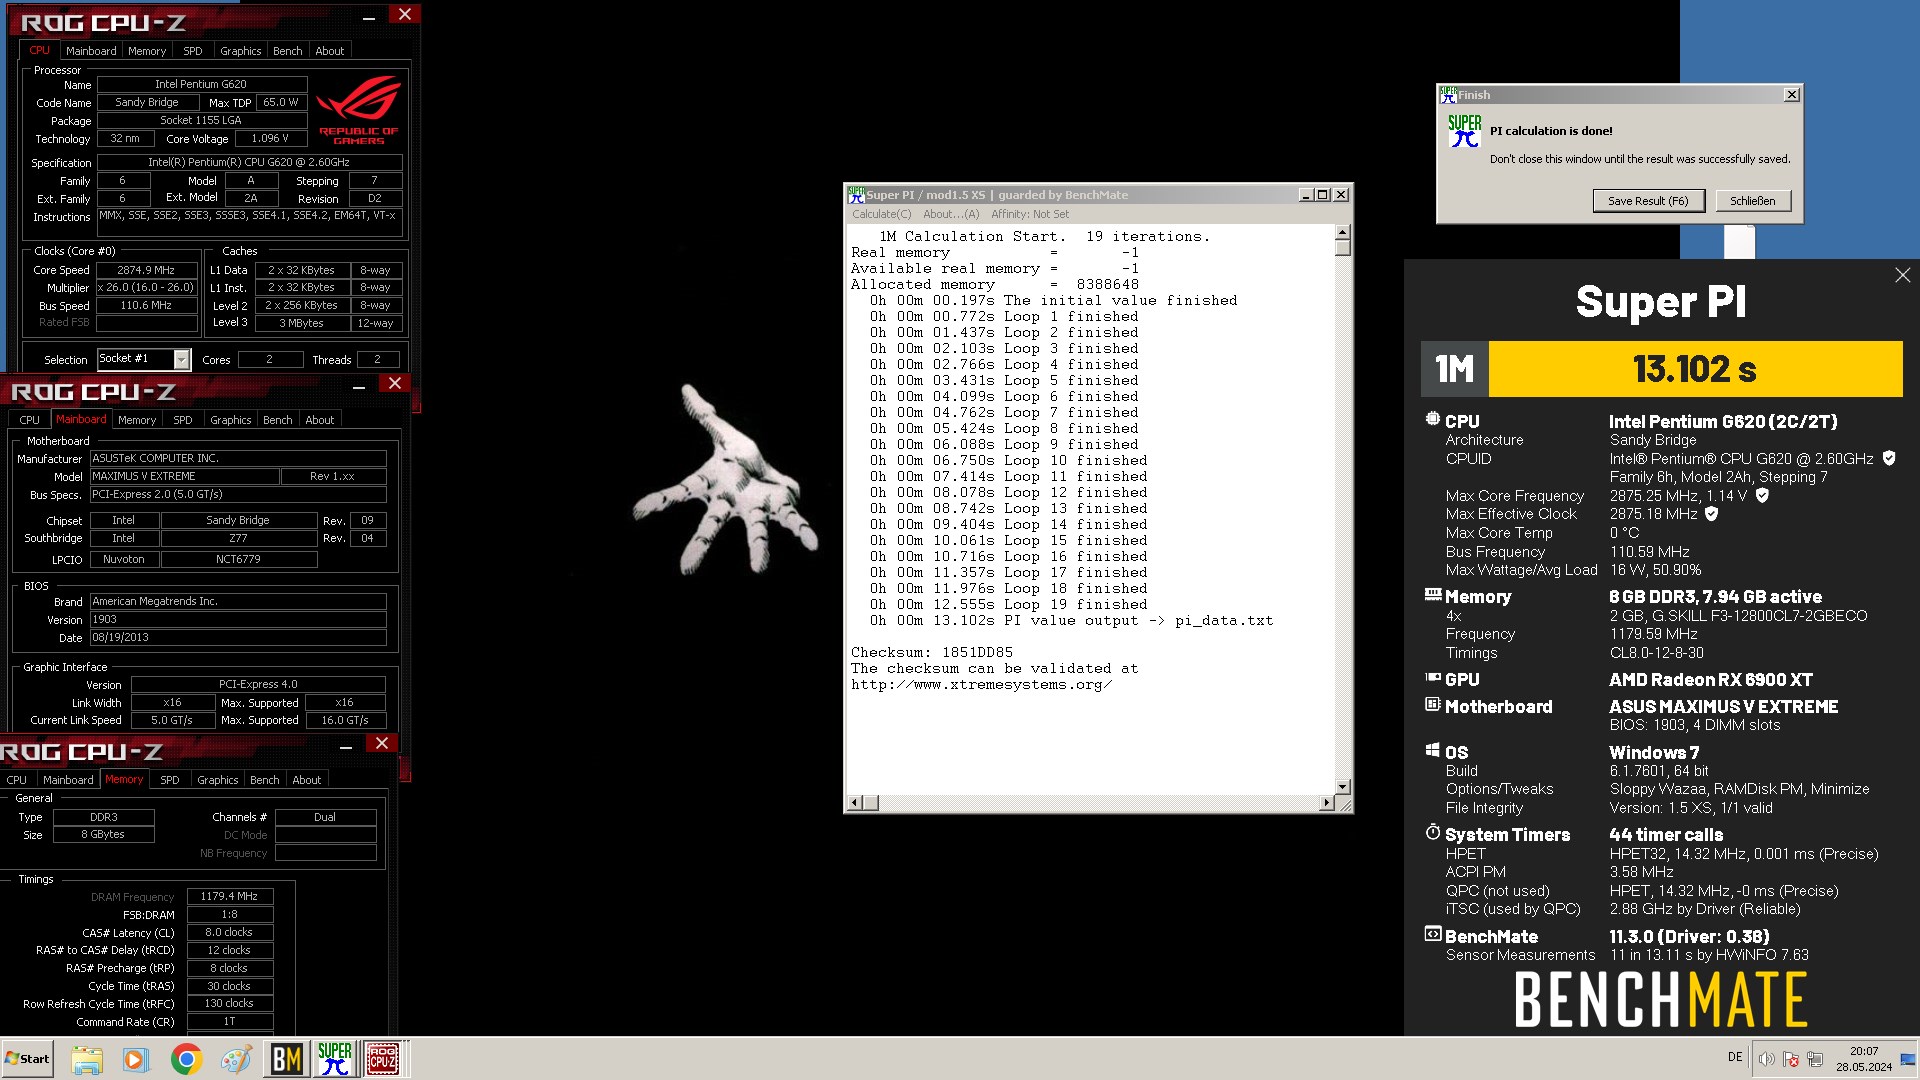Open the Action Center flag in the tray
Viewport: 1920px width, 1080px height.
1791,1059
